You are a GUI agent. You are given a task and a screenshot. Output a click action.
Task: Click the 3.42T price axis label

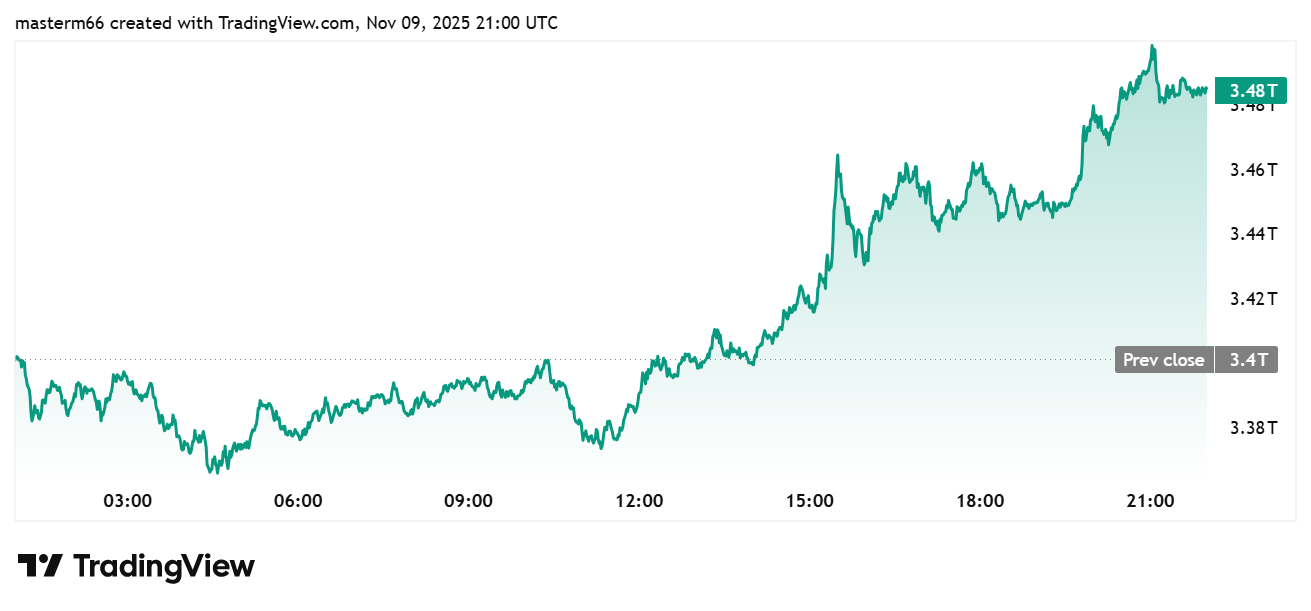click(x=1253, y=299)
